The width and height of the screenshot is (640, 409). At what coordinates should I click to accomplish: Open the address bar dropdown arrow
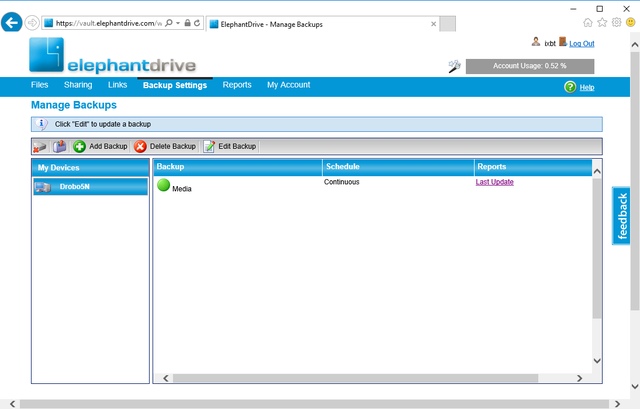(x=178, y=23)
